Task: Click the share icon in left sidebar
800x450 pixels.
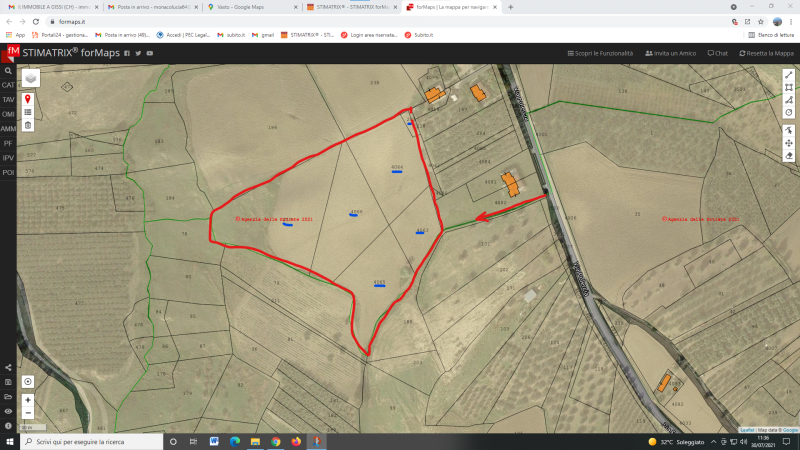Action: point(8,368)
